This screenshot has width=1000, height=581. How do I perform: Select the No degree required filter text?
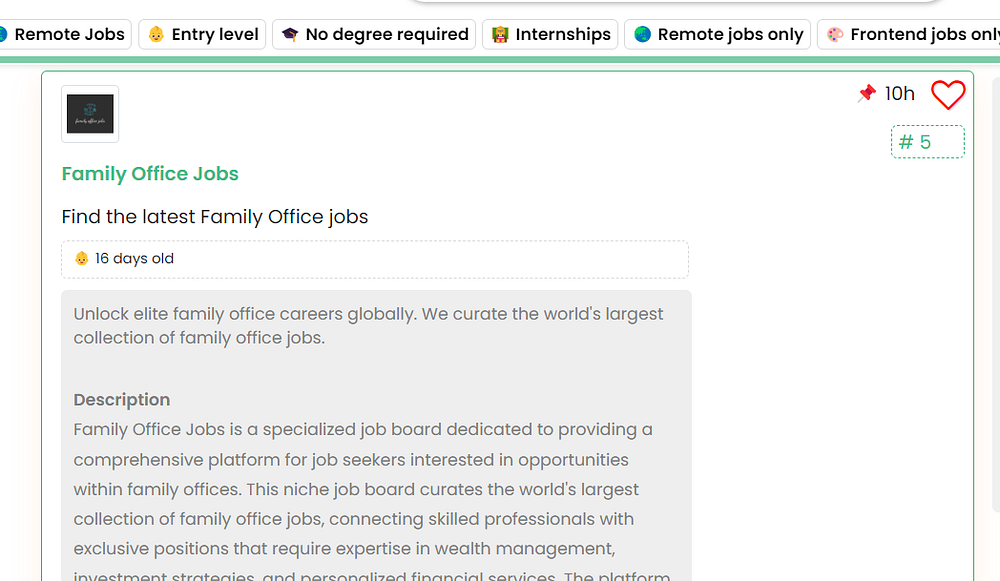pyautogui.click(x=387, y=34)
